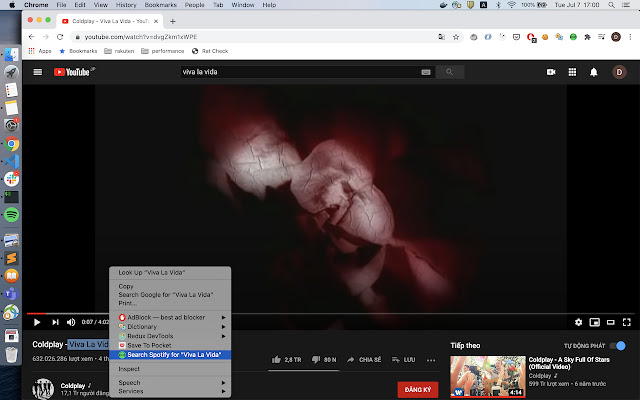Bookmark this page with star

point(456,37)
